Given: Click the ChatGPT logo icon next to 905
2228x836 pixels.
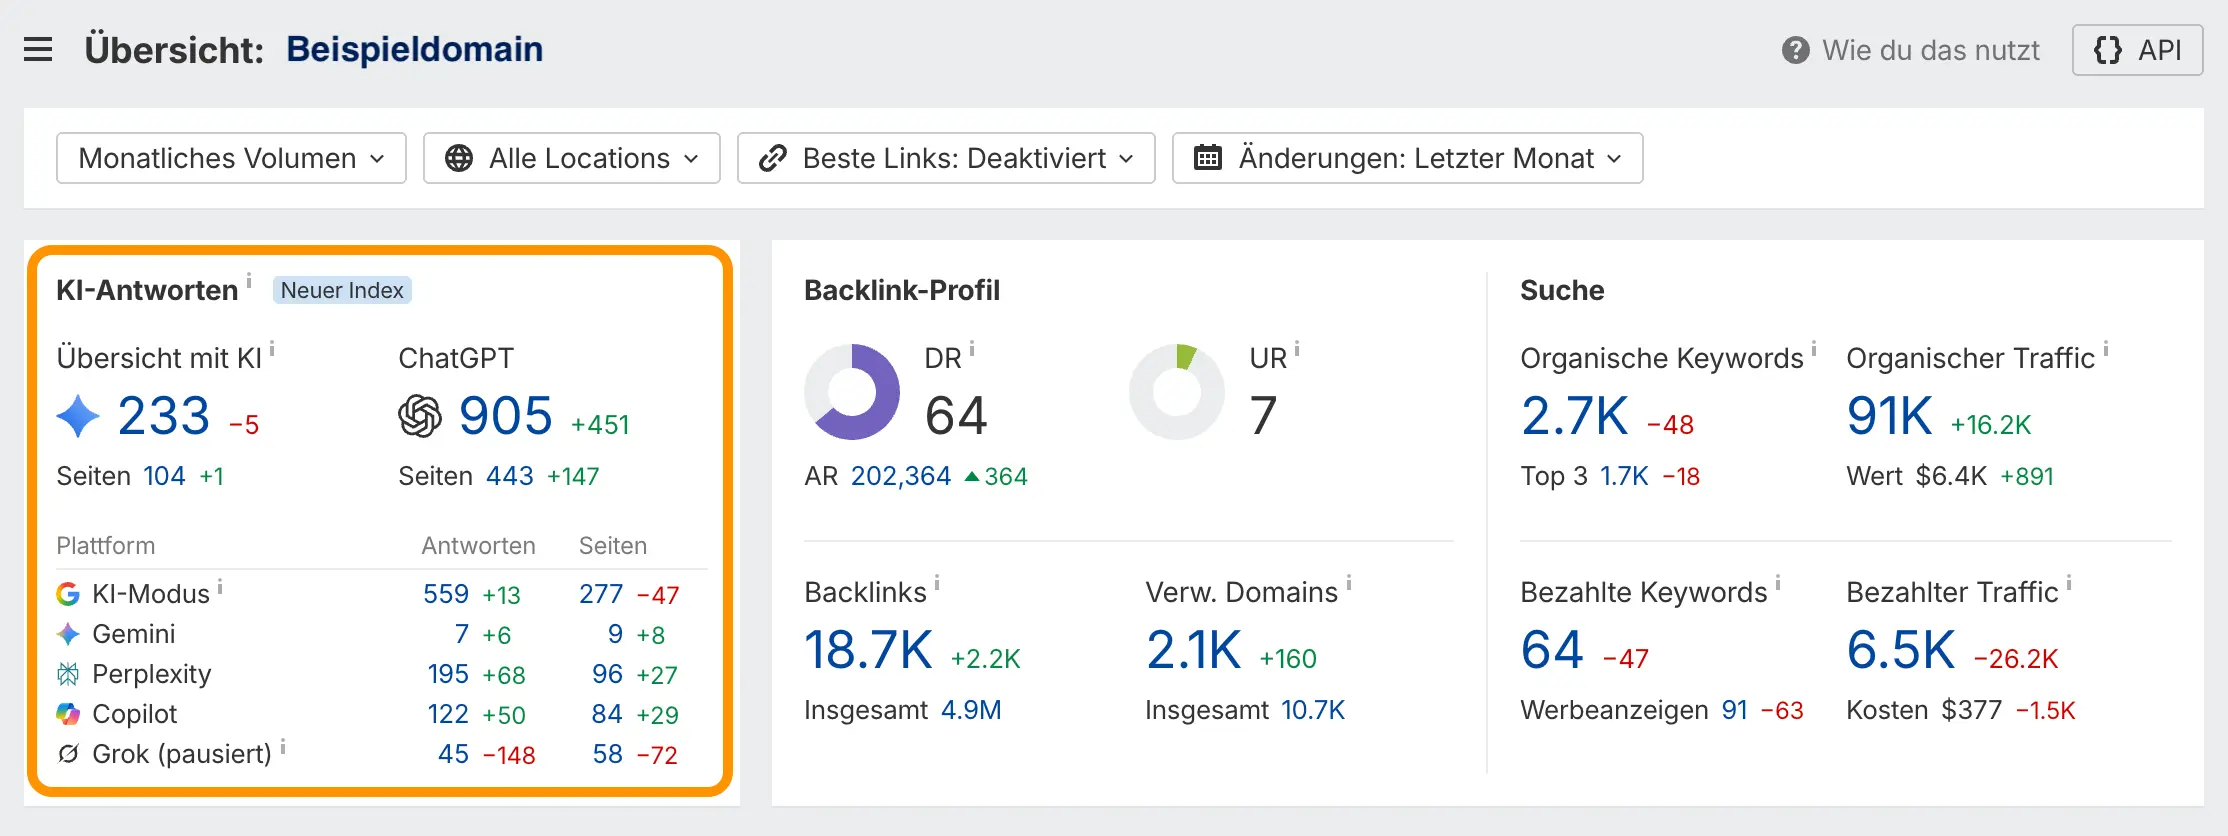Looking at the screenshot, I should (420, 416).
